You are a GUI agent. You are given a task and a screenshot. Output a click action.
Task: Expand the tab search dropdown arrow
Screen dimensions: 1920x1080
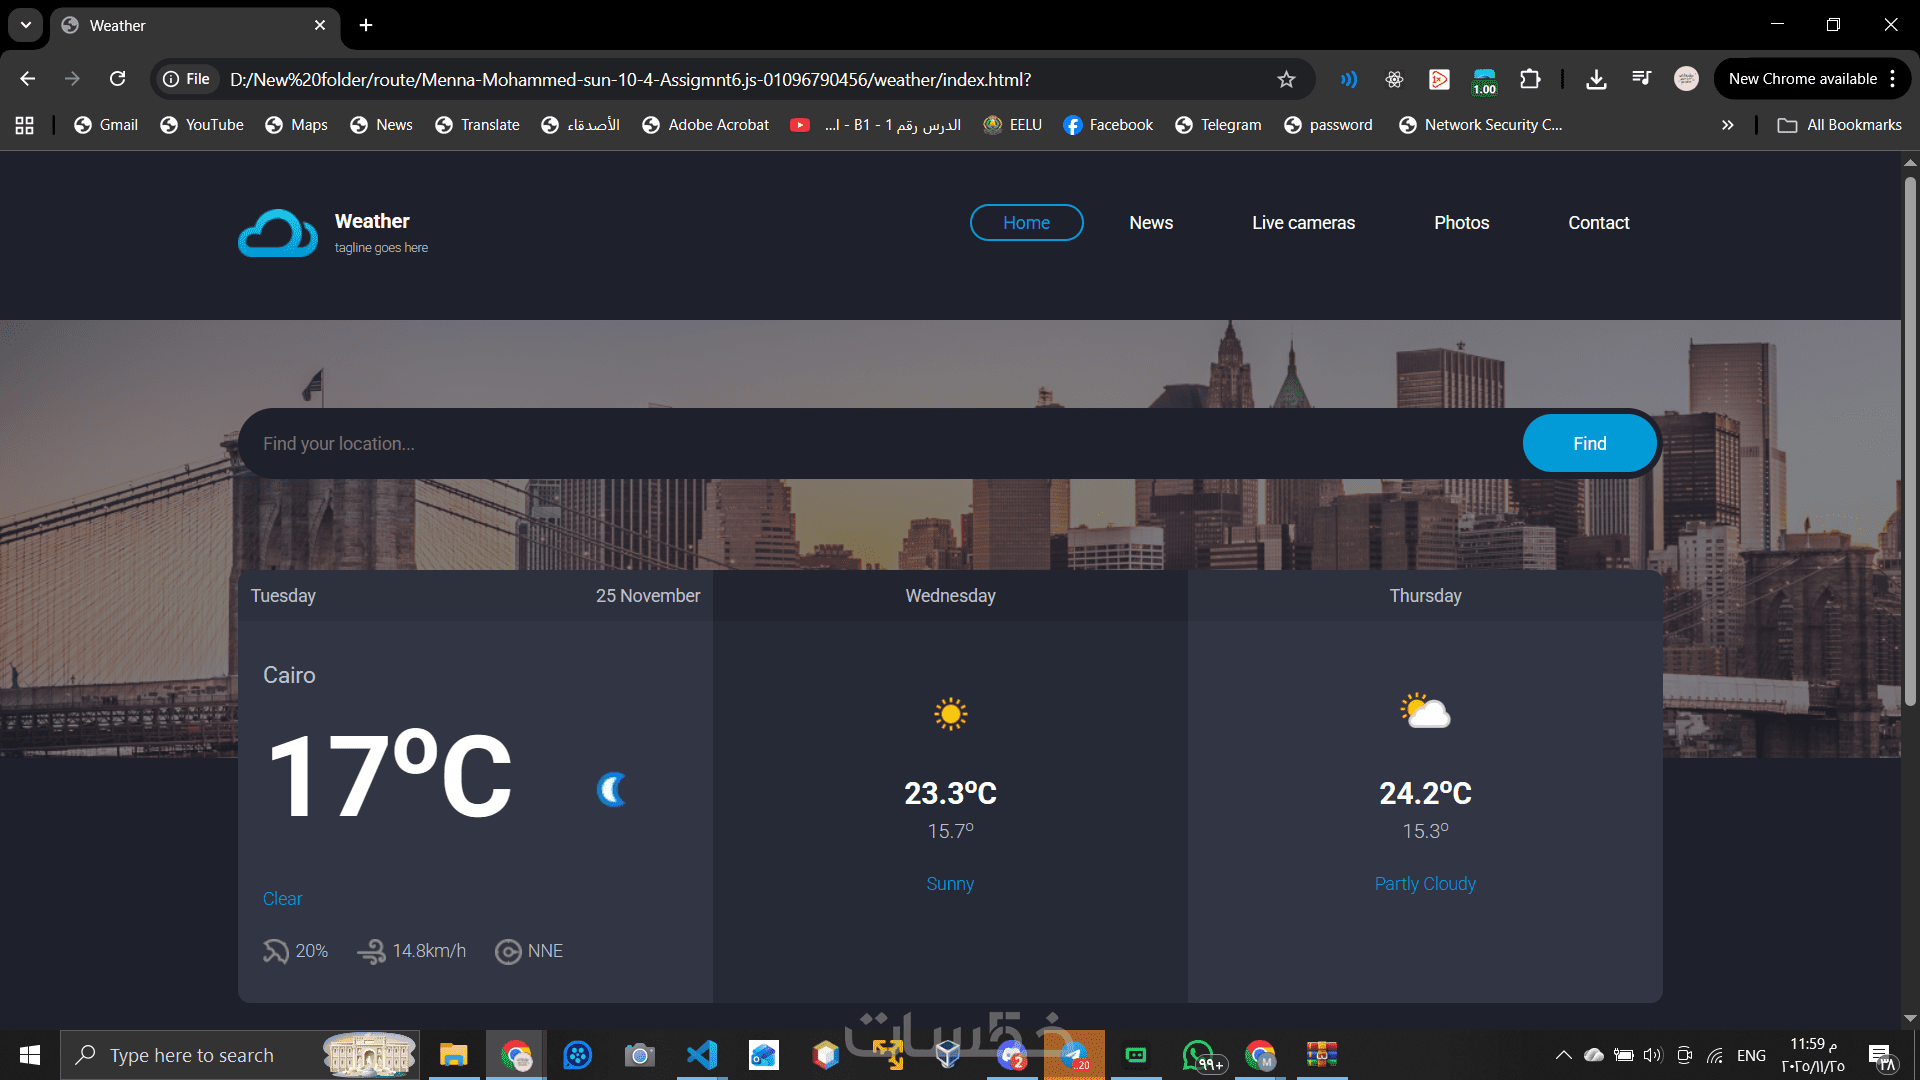coord(26,25)
